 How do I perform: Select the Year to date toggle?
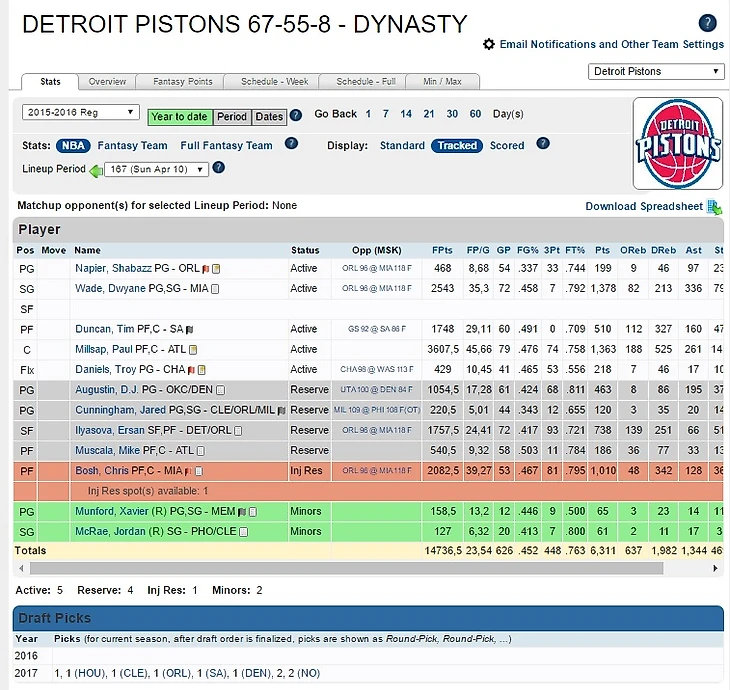point(180,117)
